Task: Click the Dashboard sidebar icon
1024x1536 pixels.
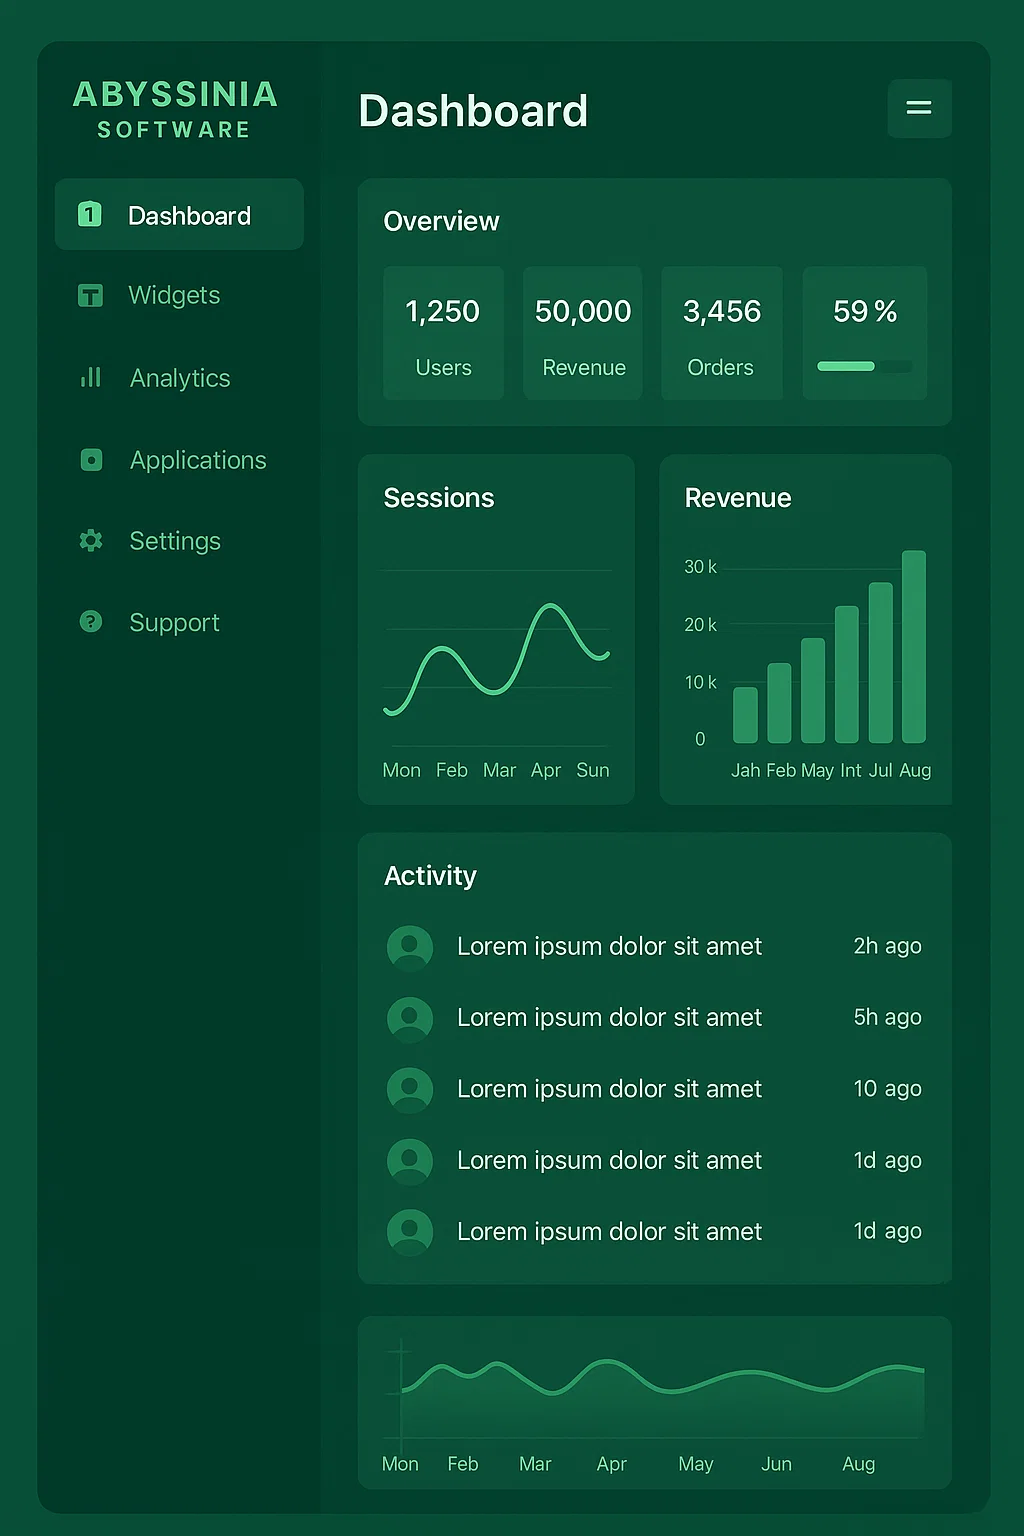Action: pyautogui.click(x=90, y=214)
